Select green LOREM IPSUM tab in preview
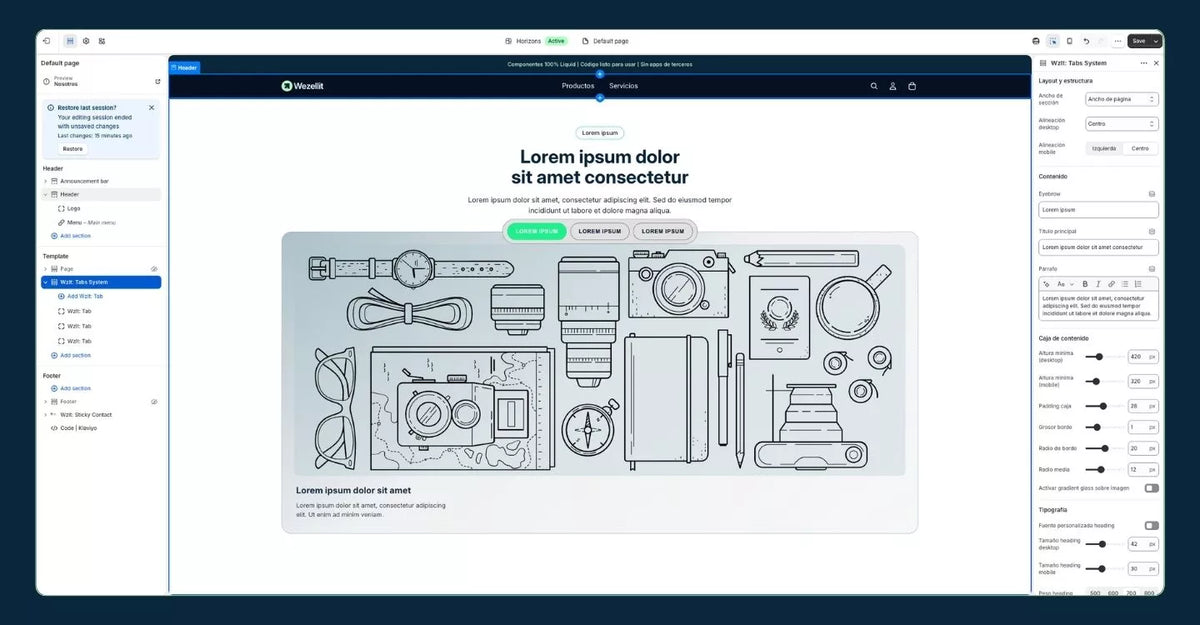1200x625 pixels. (537, 231)
